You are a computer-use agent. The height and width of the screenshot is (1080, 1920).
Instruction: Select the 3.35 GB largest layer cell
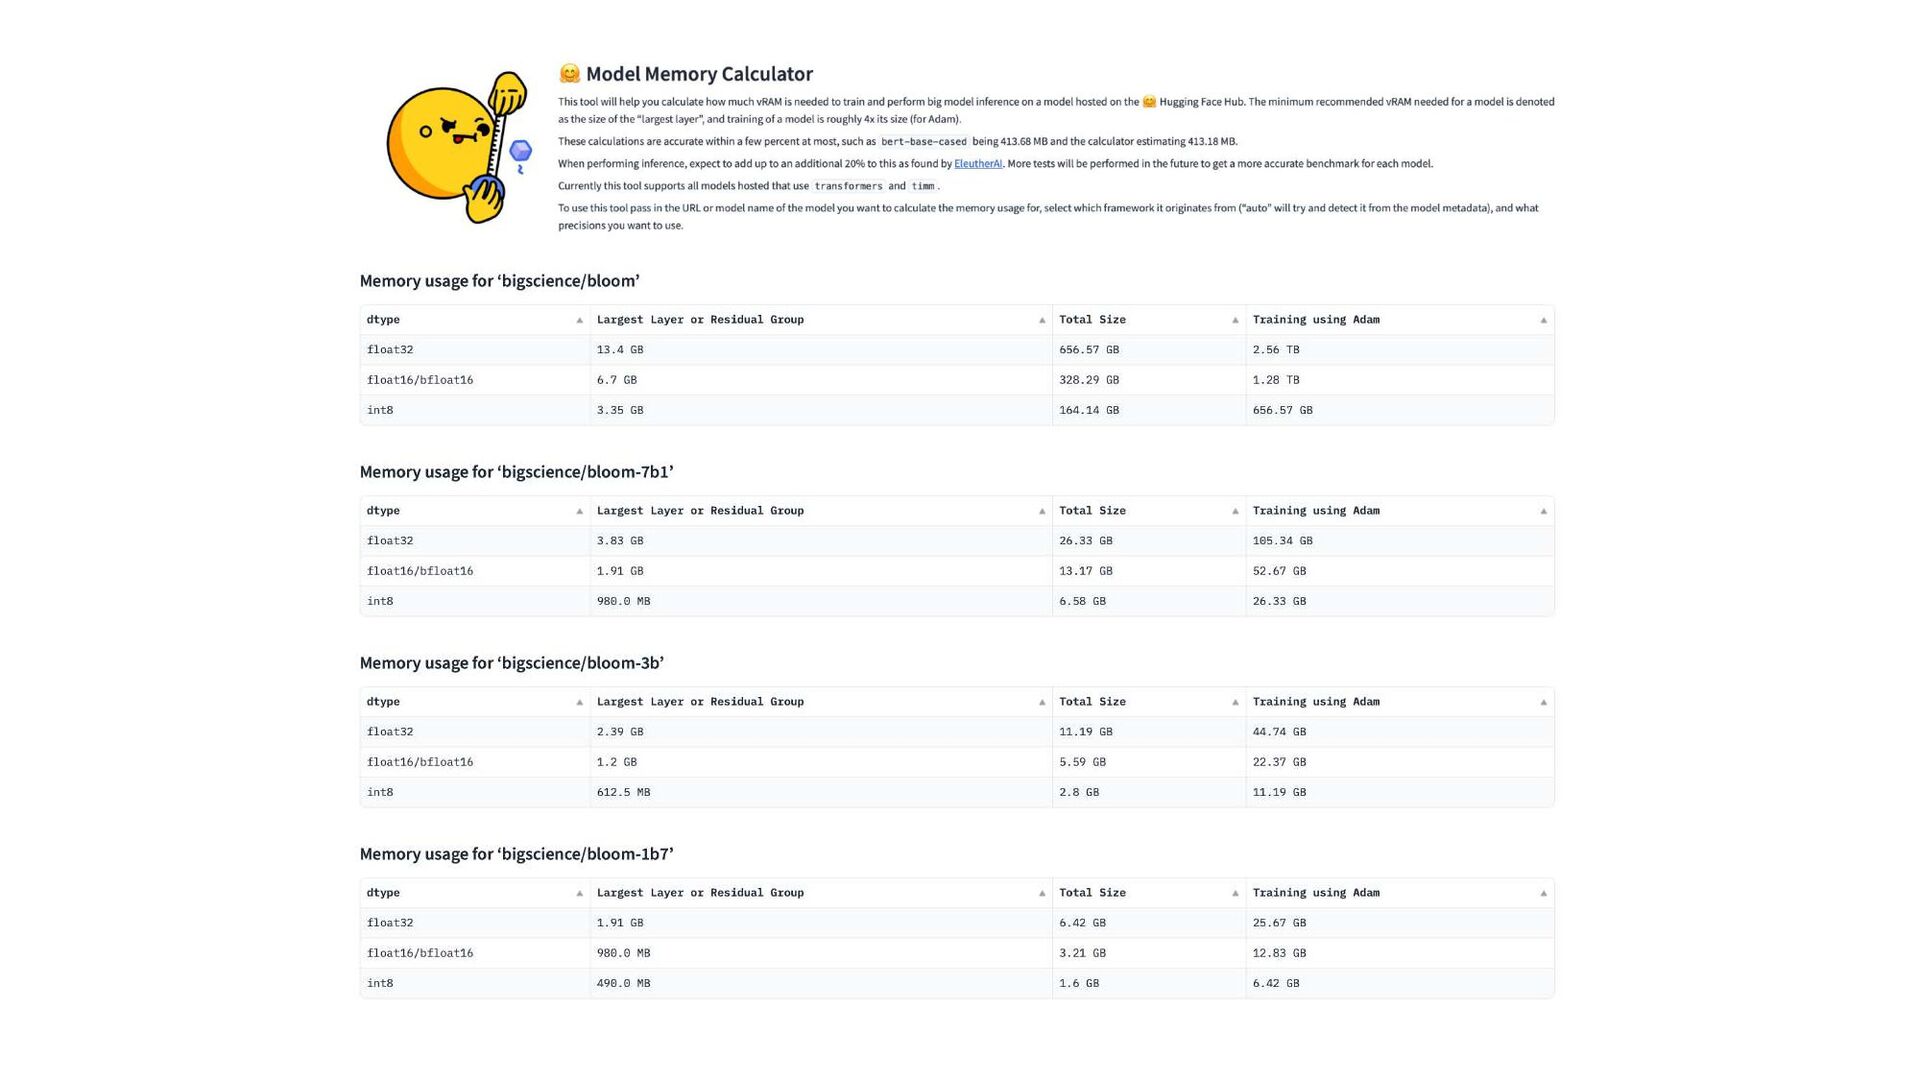tap(820, 410)
